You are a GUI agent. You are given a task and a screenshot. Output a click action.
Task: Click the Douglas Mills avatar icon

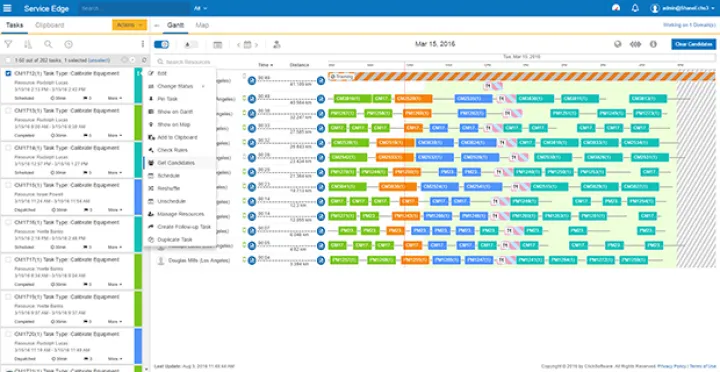tap(161, 260)
